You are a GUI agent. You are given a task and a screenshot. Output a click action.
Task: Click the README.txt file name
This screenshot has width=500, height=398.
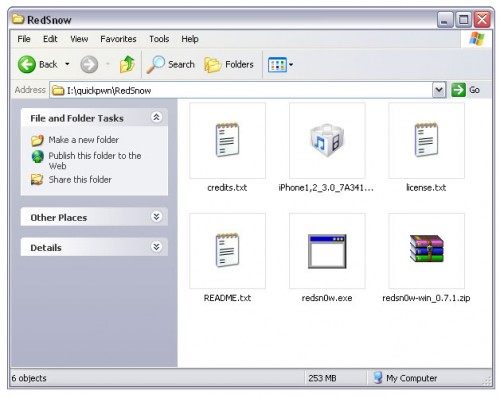(227, 298)
